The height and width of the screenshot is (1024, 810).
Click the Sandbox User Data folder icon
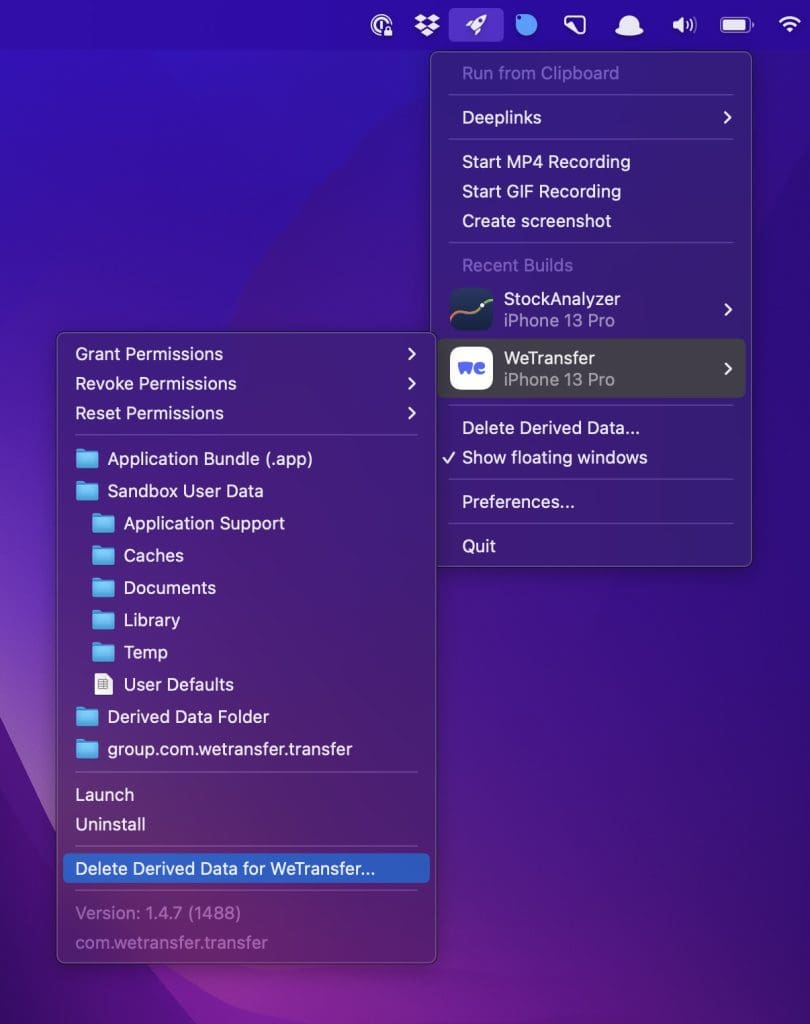point(87,491)
